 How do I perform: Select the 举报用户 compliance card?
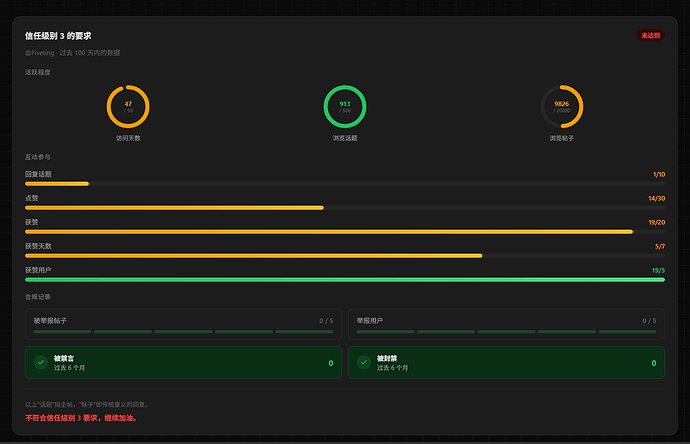pos(506,324)
